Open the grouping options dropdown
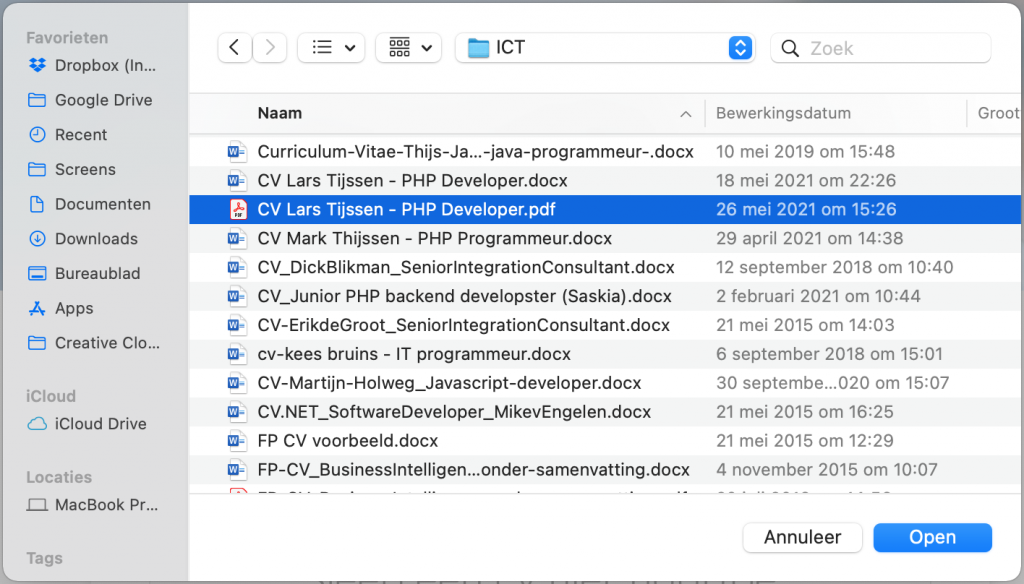Screen dimensions: 1024x584 (408, 47)
